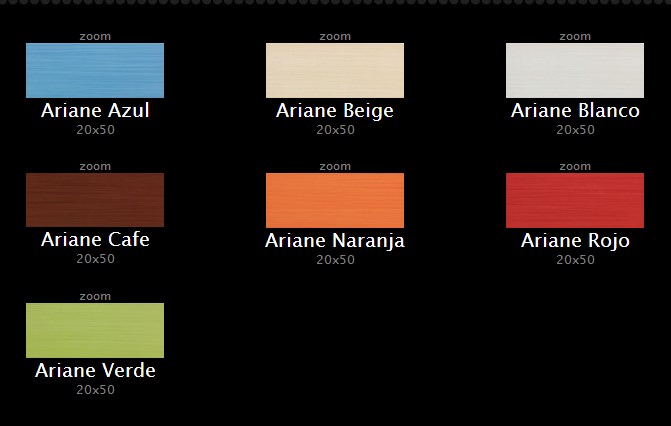Screen dimensions: 671x426
Task: Click the Ariane Beige product name
Action: [x=335, y=111]
